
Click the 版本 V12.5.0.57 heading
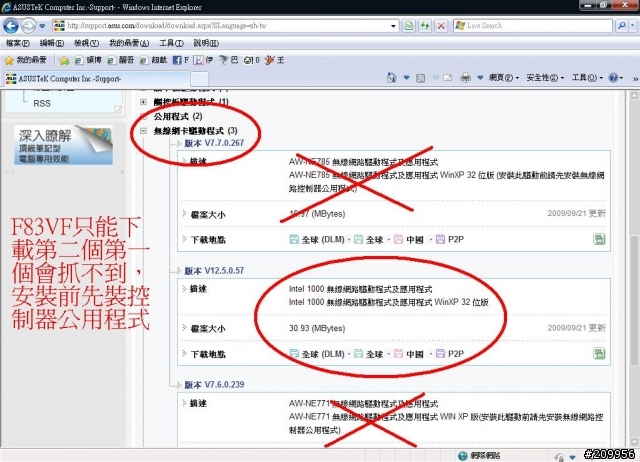[214, 271]
